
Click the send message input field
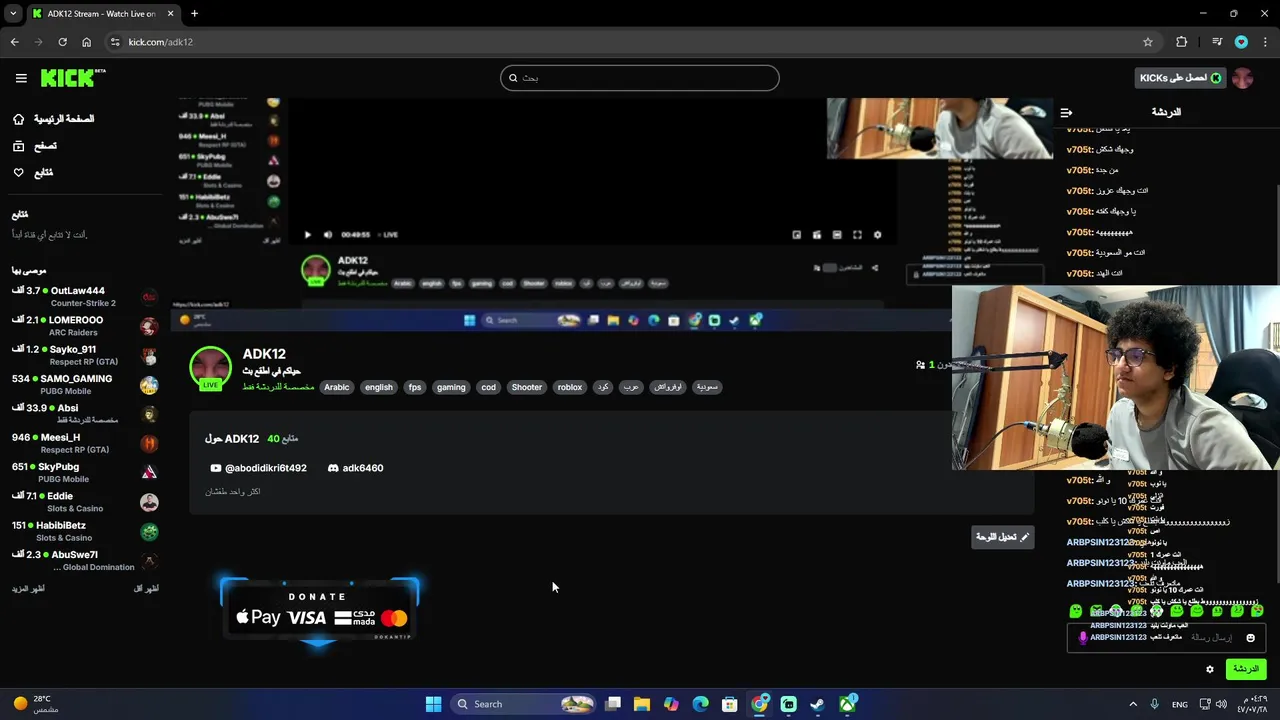1167,638
